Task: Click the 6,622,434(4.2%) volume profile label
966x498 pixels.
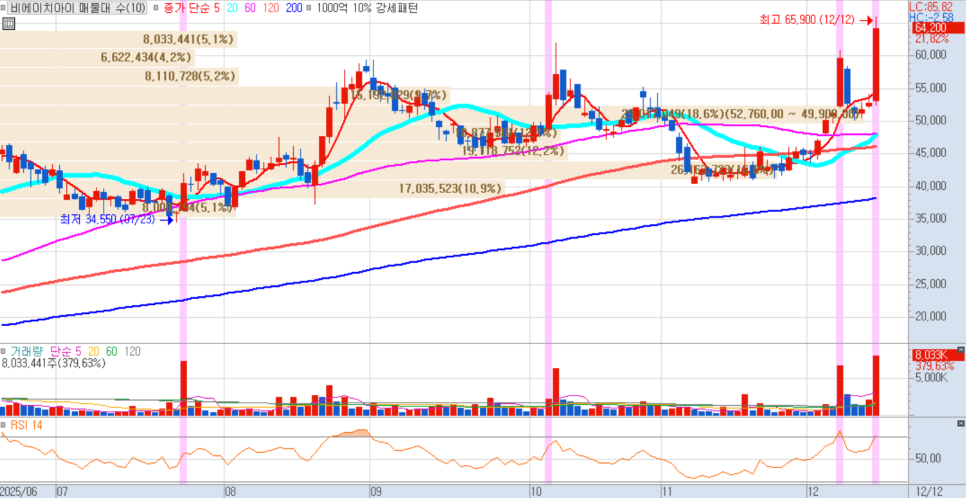Action: point(147,58)
